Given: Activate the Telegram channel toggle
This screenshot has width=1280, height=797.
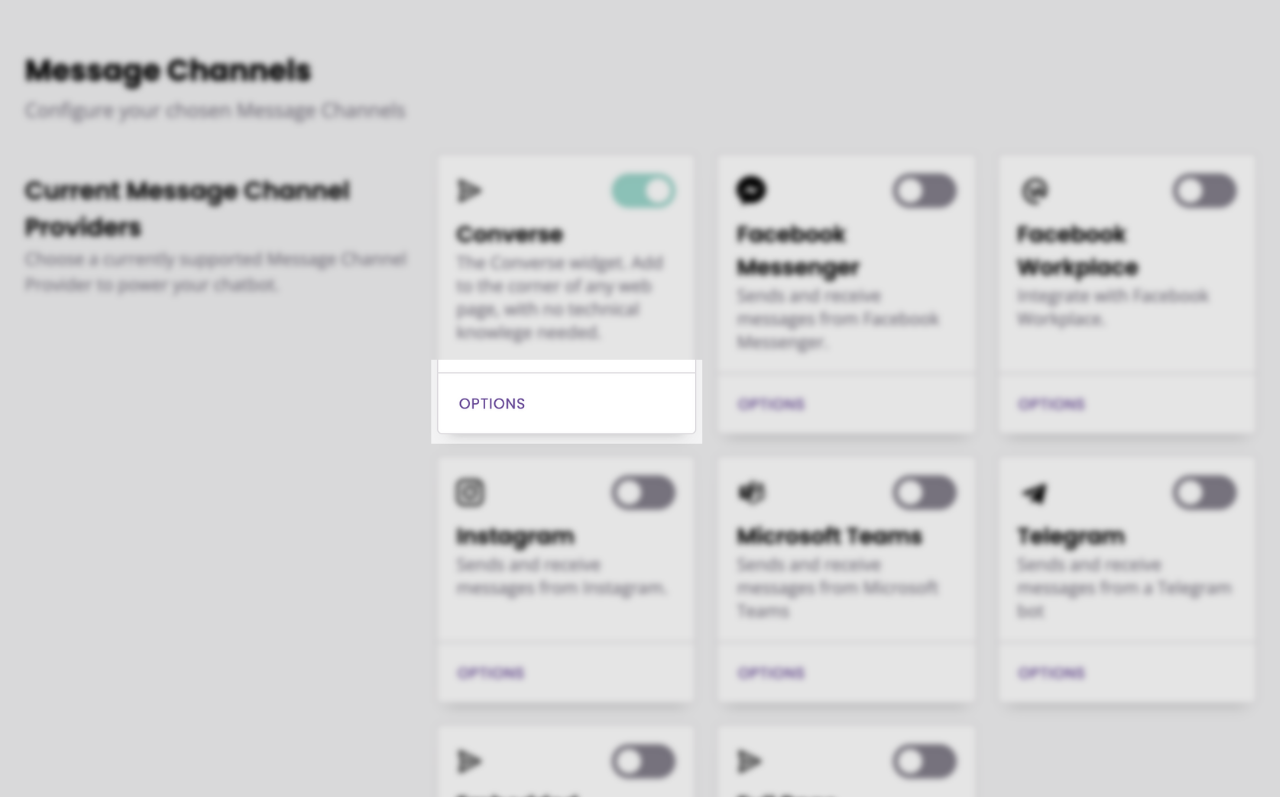Looking at the screenshot, I should click(1204, 492).
